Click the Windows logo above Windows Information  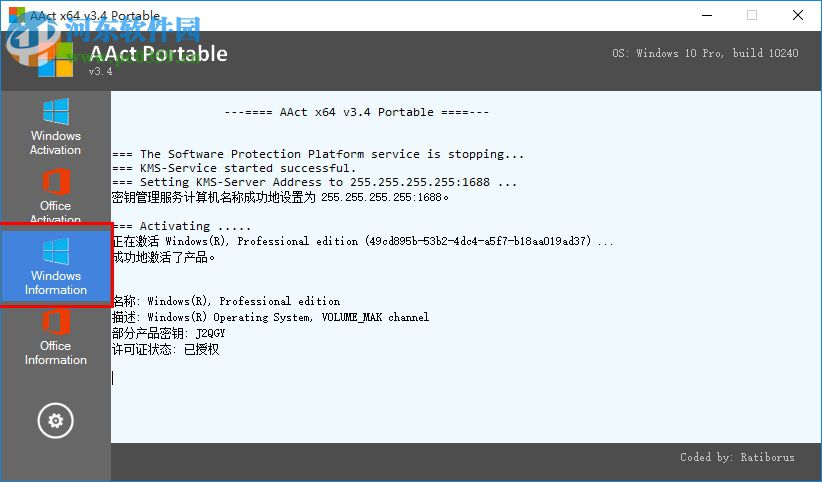(55, 251)
